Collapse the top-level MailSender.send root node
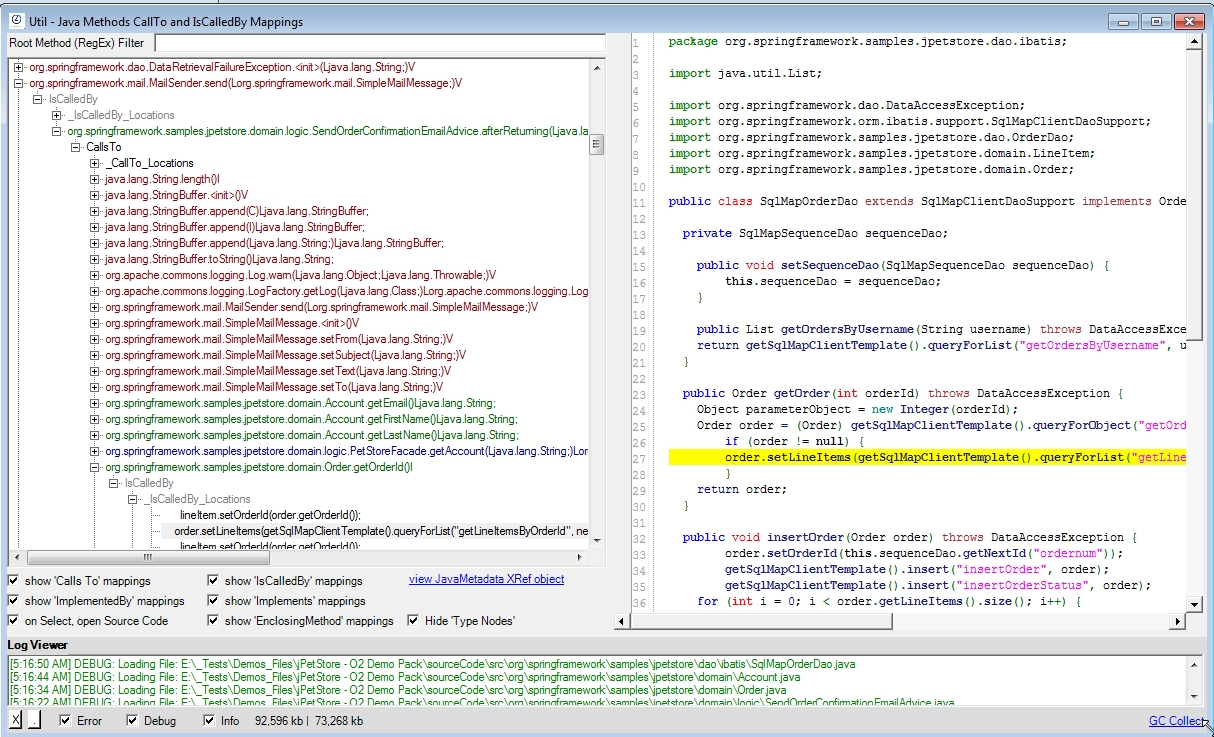1214x737 pixels. tap(18, 83)
